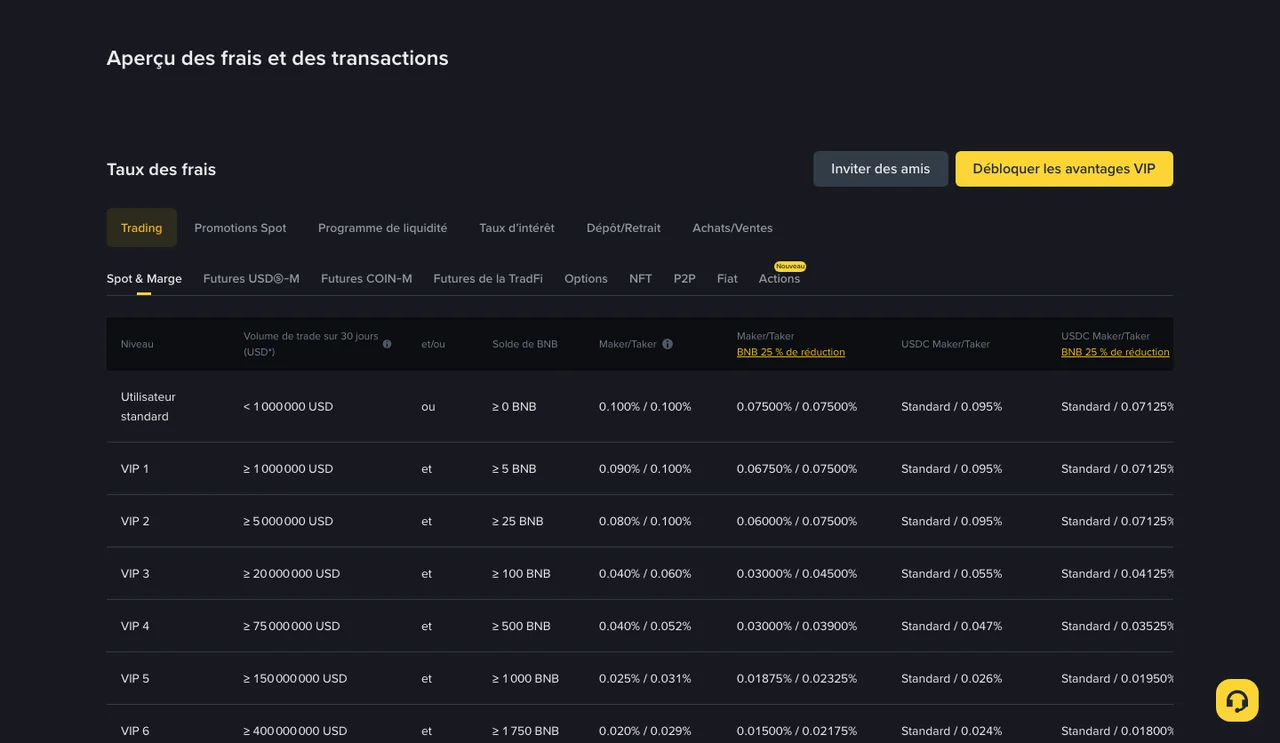
Task: Click the '0.090% / 0.100%' fee cell
Action: click(x=645, y=469)
